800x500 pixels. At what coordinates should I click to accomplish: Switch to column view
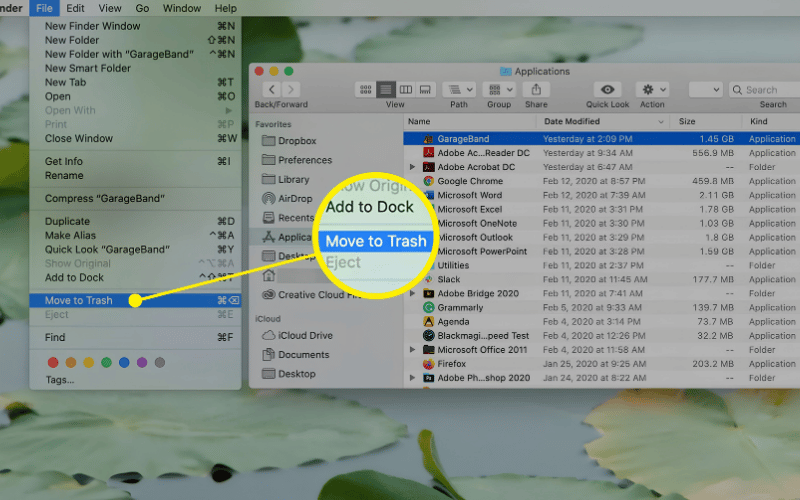click(406, 90)
